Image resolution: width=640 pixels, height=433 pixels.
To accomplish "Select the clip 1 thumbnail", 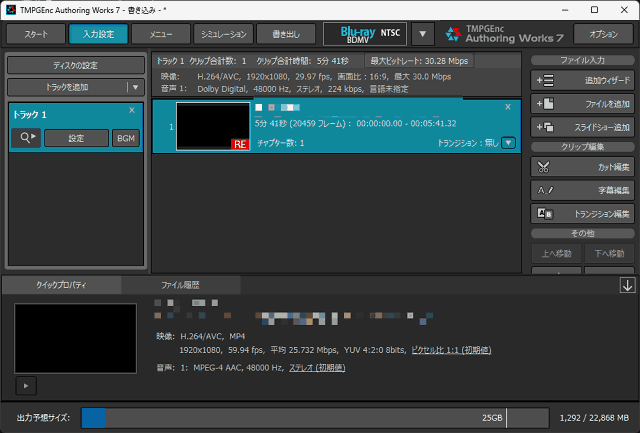I will click(x=213, y=127).
